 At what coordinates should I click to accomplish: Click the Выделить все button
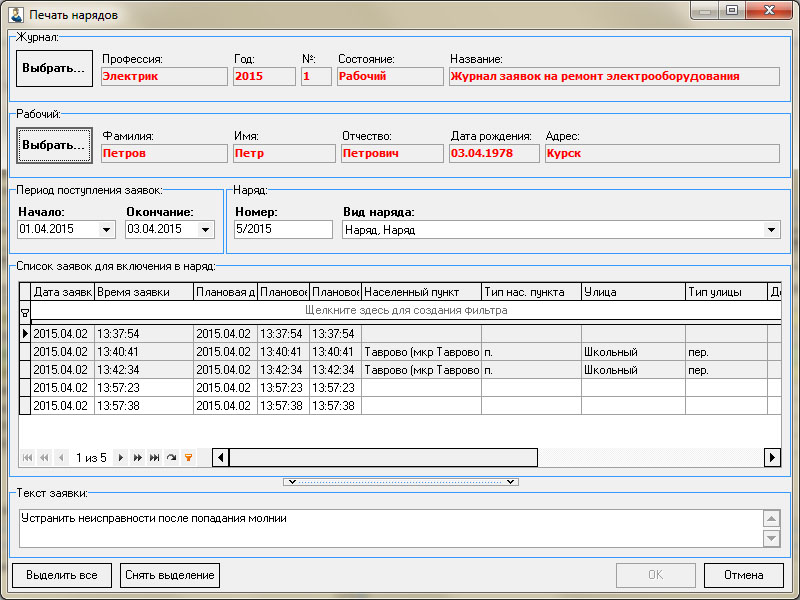62,575
